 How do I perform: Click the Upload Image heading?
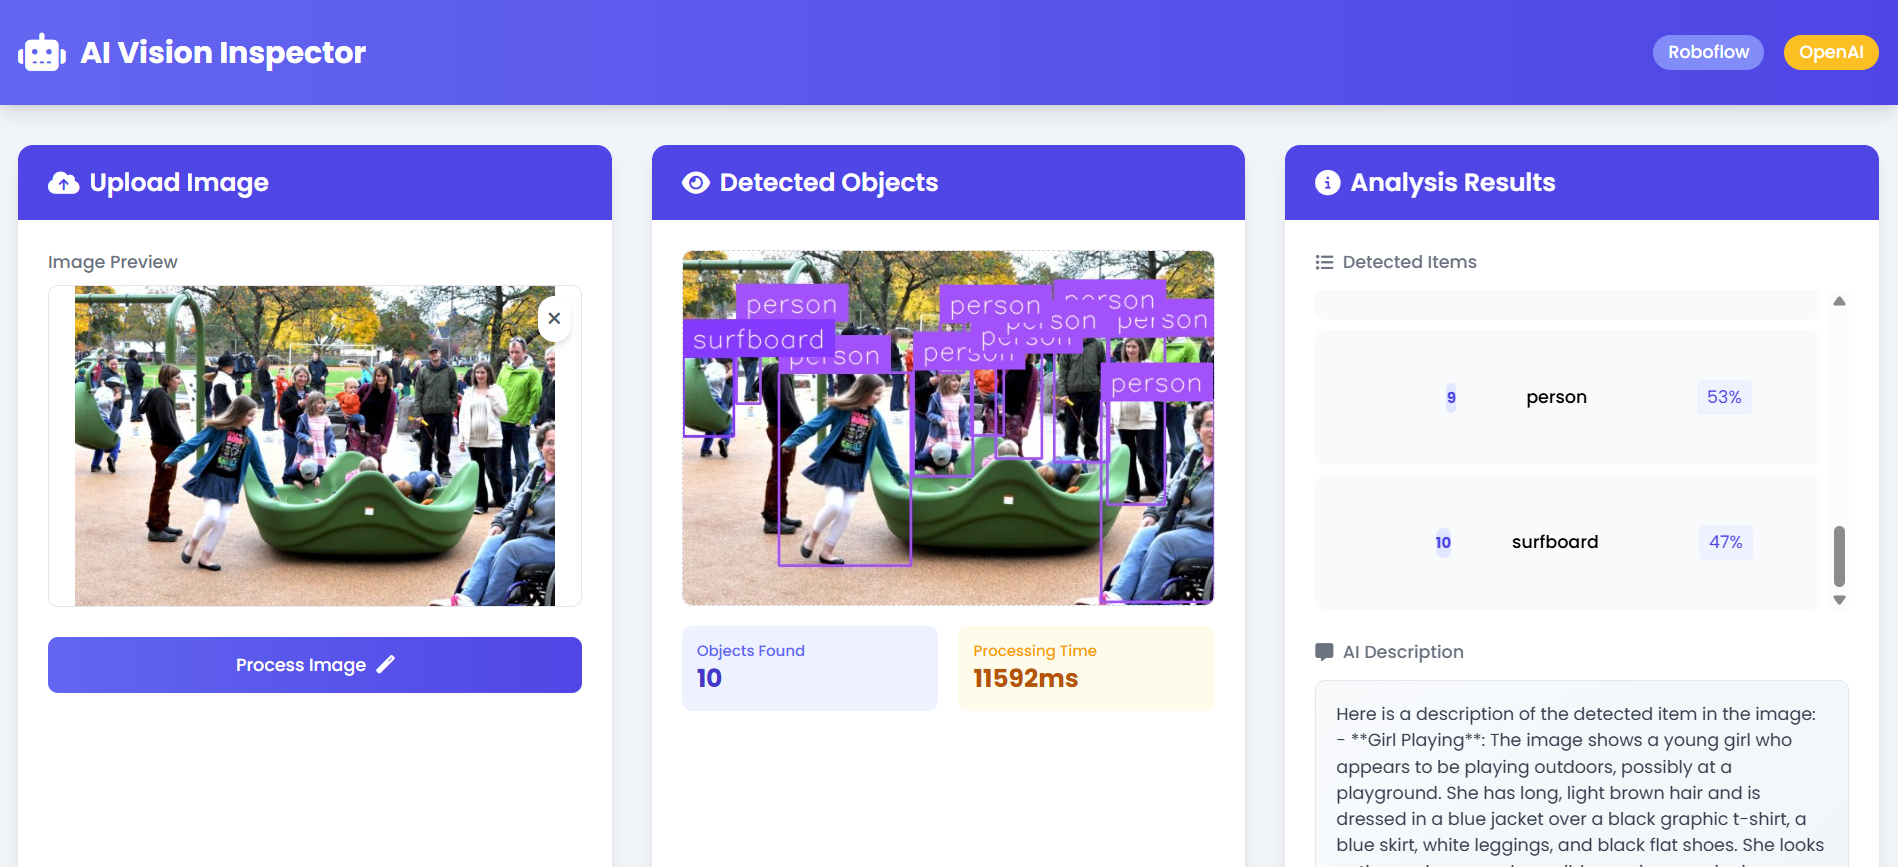179,183
